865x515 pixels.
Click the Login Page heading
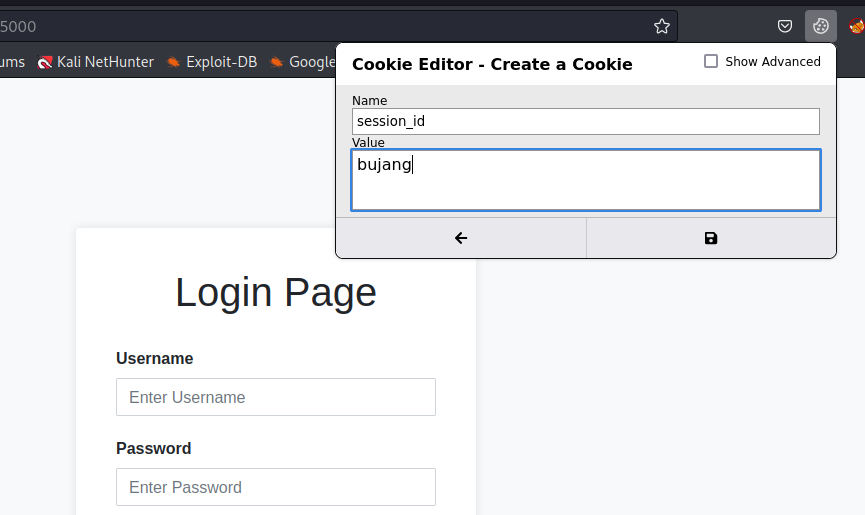276,292
